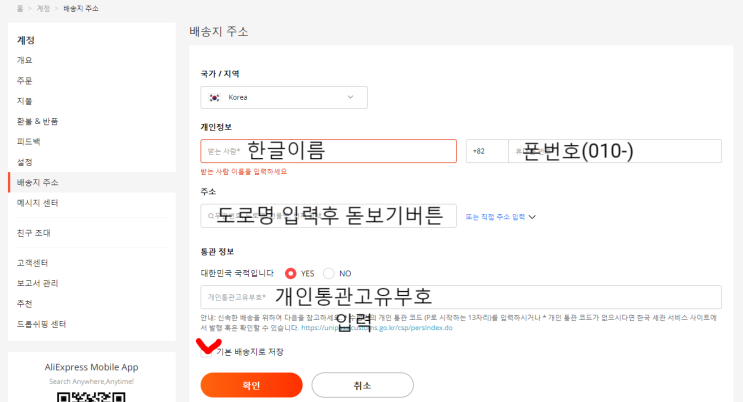Image resolution: width=743 pixels, height=402 pixels.
Task: Select 배송지 주소 in the sidebar
Action: 38,182
